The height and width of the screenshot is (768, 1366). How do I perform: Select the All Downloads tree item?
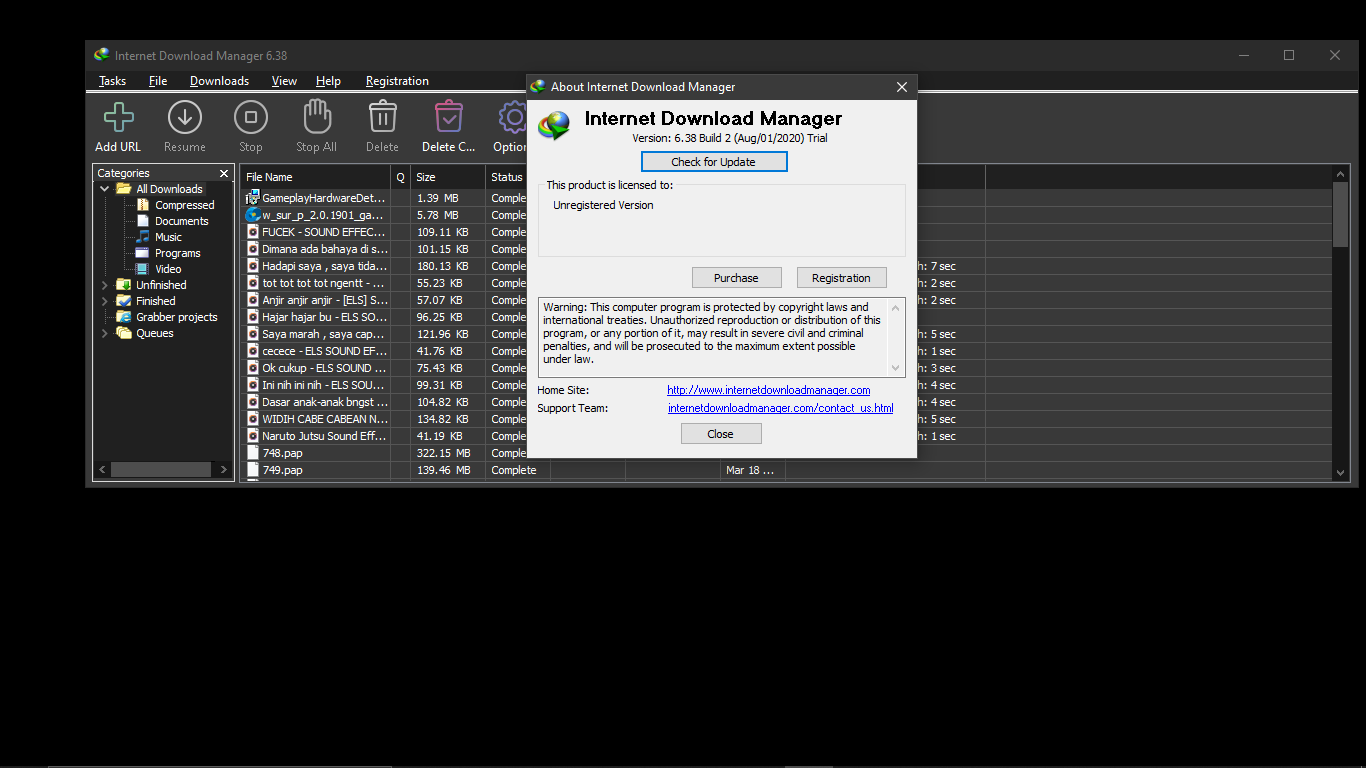click(x=169, y=189)
